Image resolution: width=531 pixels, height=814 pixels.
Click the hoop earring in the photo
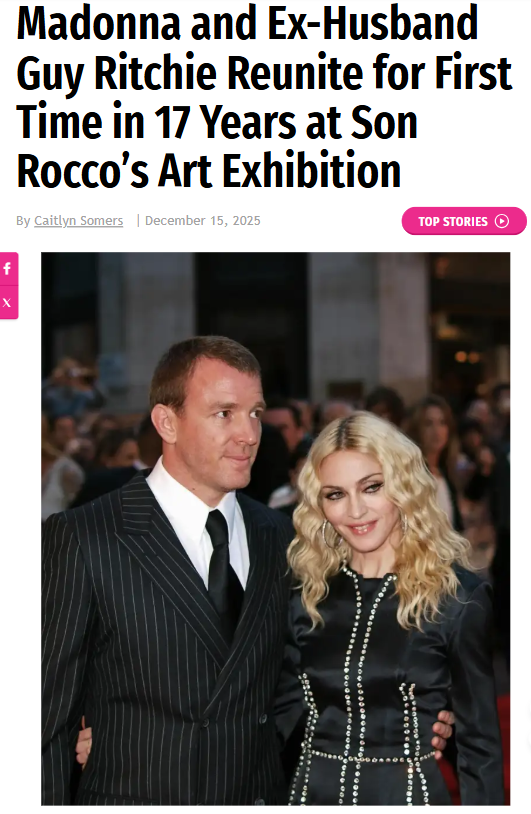click(329, 534)
